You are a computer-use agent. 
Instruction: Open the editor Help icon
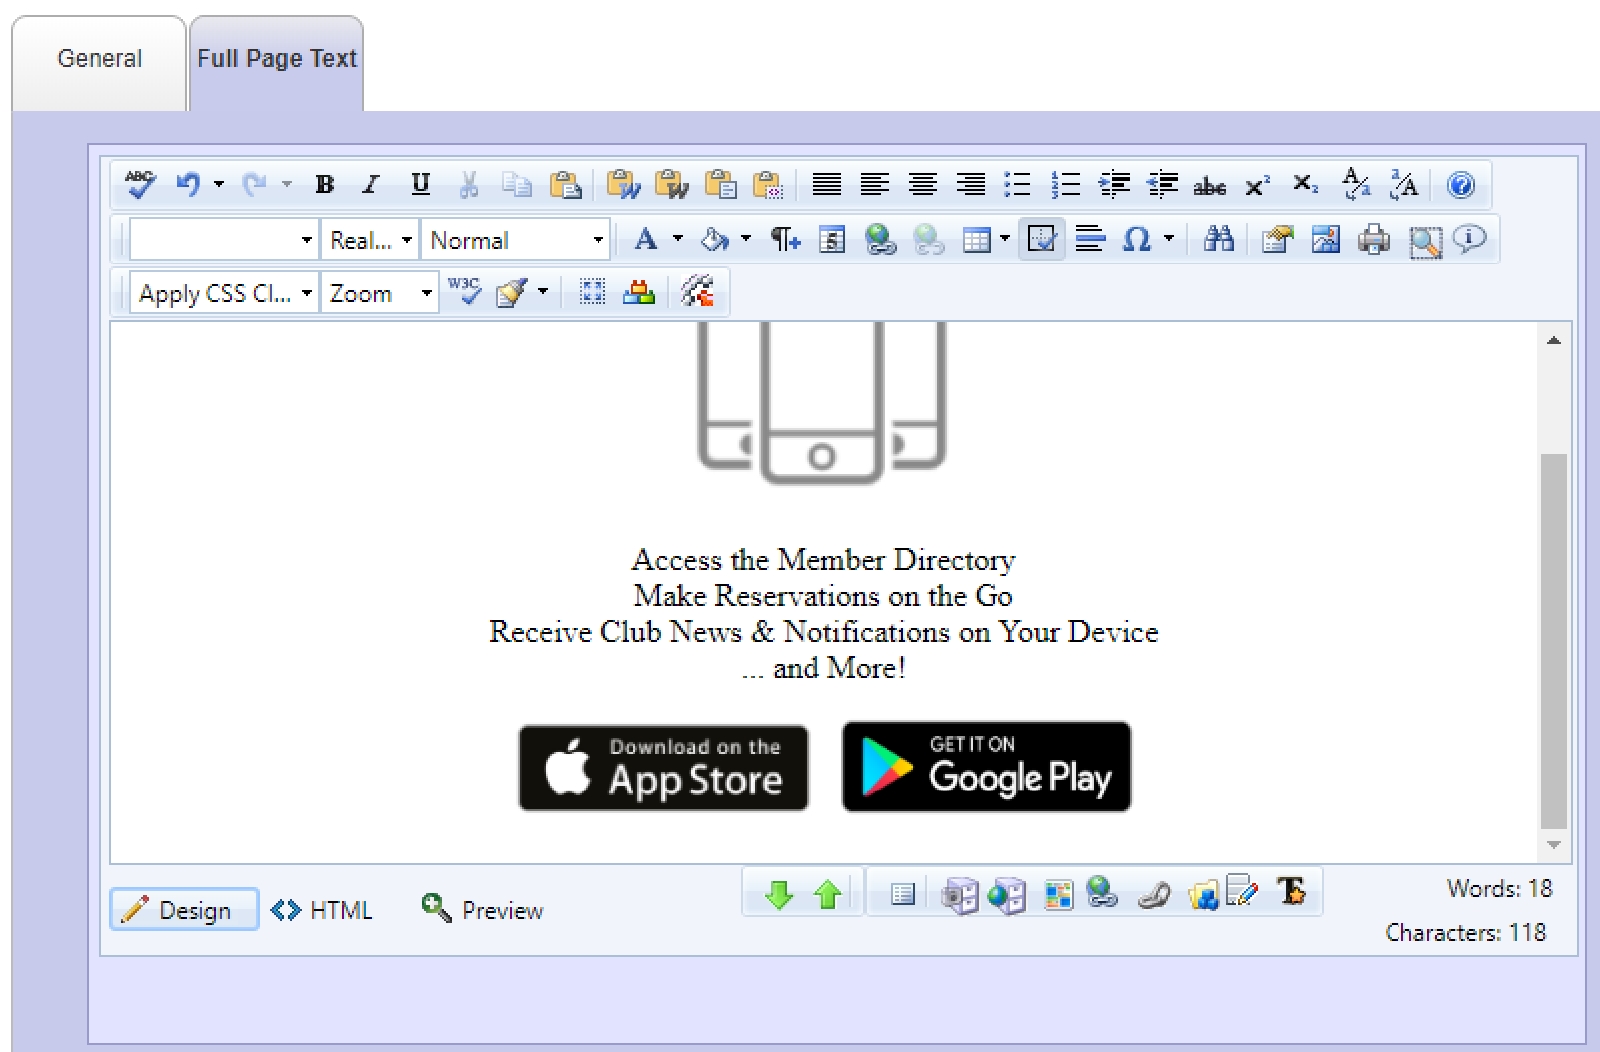(x=1460, y=185)
